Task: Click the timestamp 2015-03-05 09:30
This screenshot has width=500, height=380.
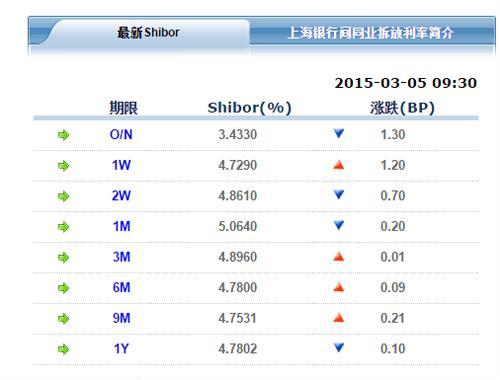Action: (x=406, y=83)
